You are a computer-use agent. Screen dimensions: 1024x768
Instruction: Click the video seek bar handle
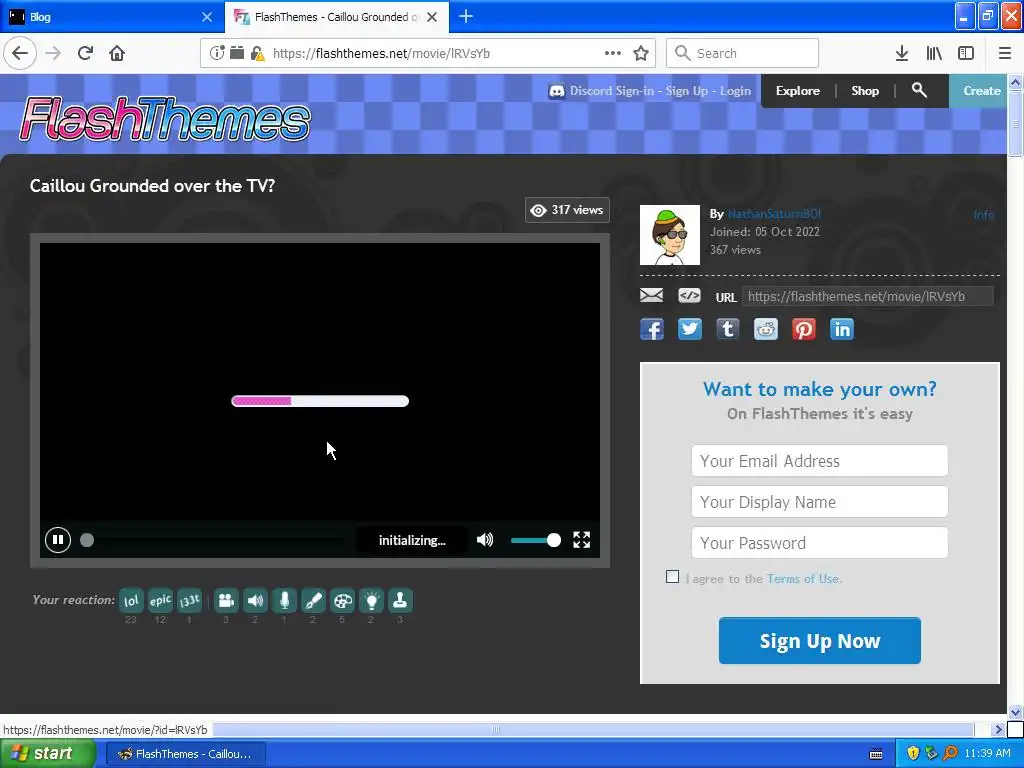87,540
